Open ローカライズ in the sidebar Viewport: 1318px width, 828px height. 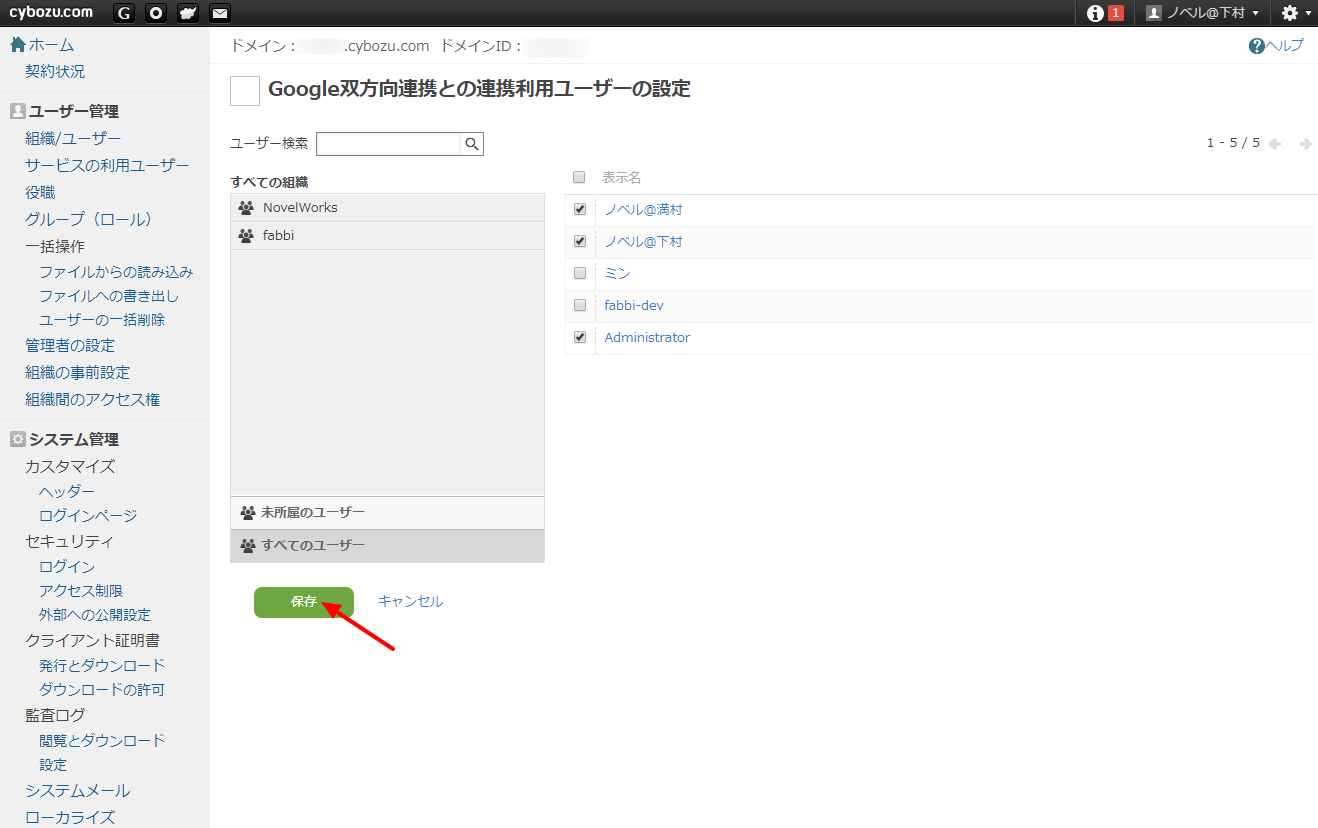70,817
